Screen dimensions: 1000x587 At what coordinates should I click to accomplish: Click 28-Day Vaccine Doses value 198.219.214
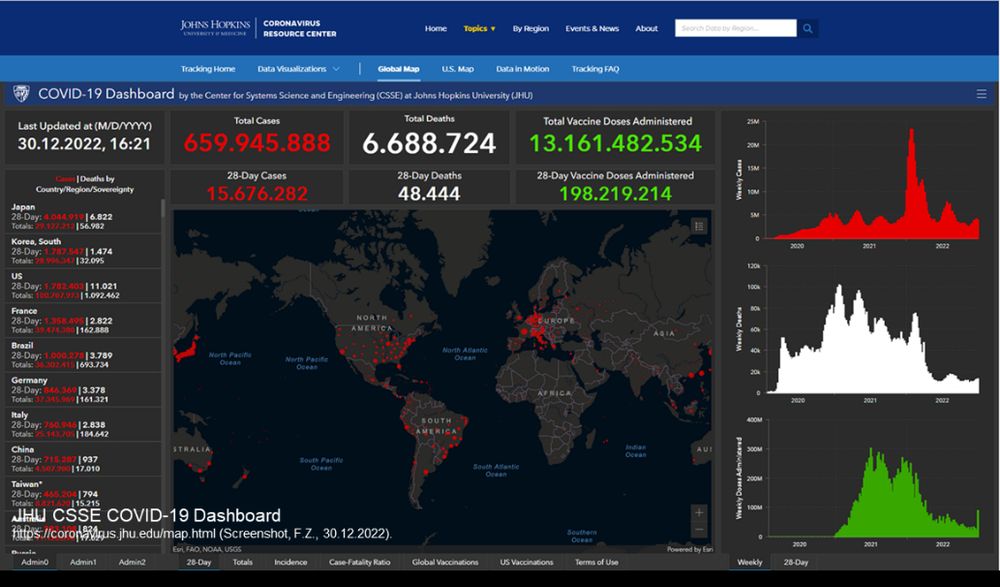(x=615, y=193)
